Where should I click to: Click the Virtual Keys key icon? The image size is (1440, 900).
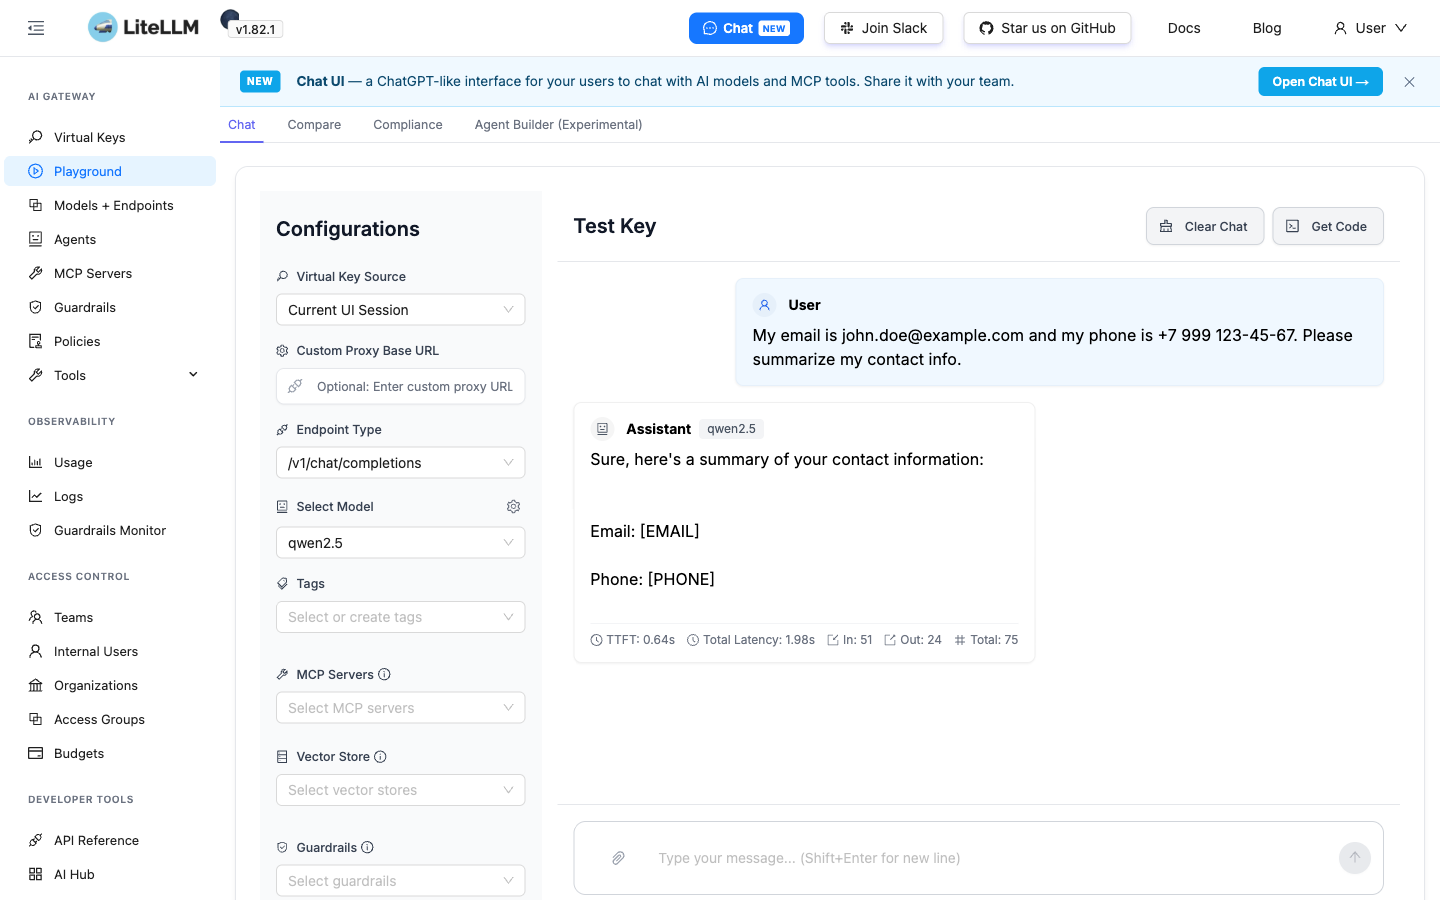coord(36,137)
